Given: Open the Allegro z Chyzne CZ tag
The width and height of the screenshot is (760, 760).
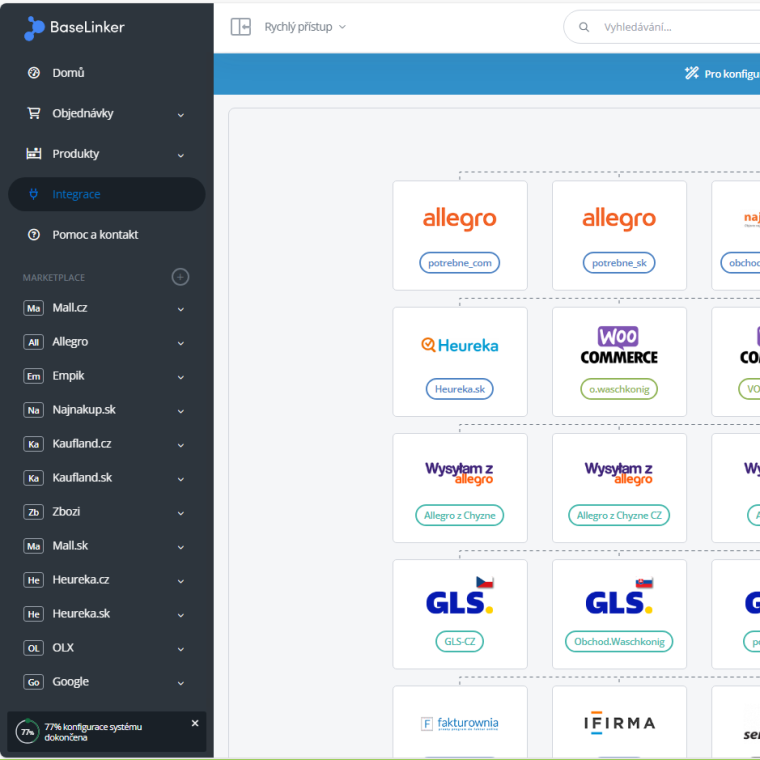Looking at the screenshot, I should tap(619, 515).
